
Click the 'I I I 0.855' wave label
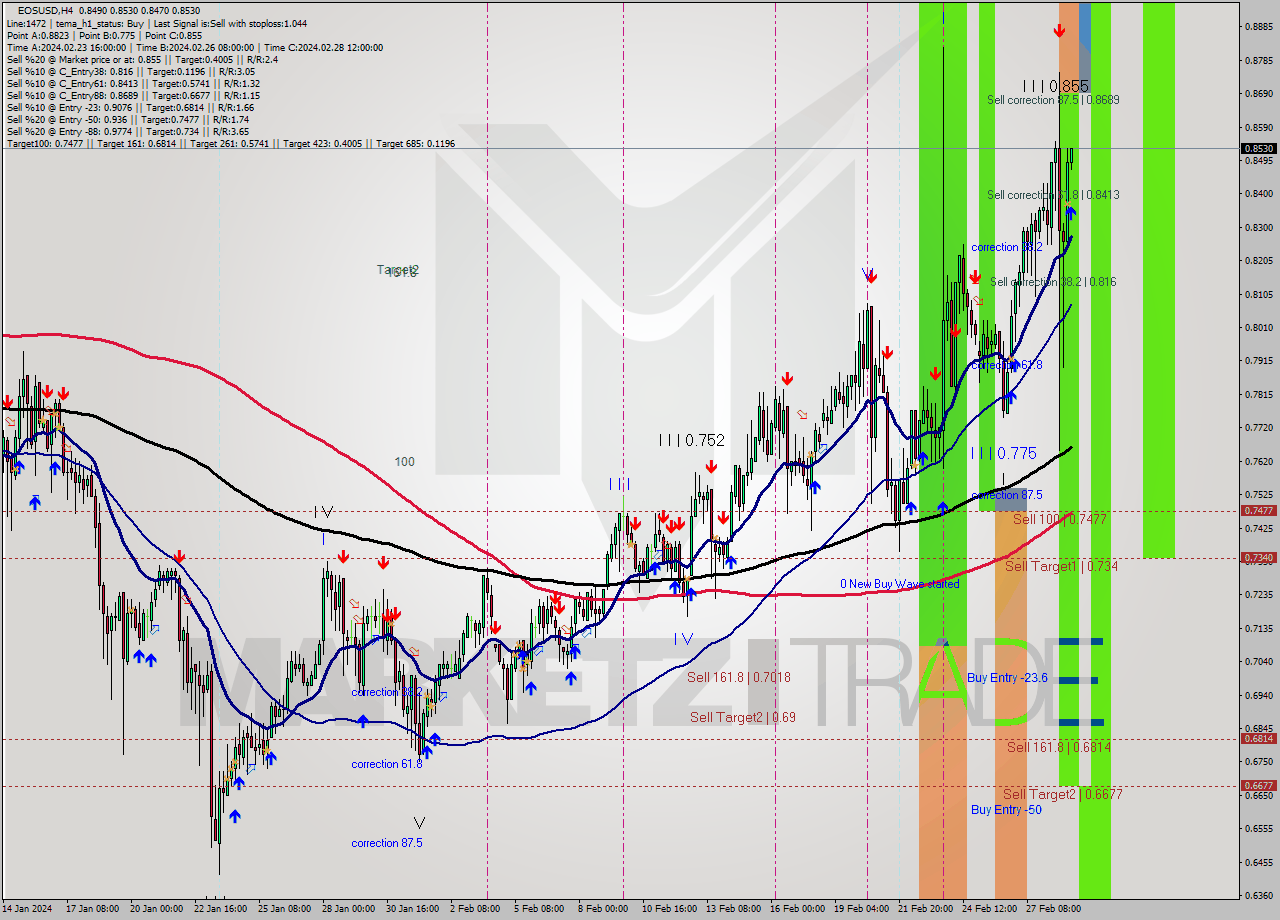pos(1055,86)
